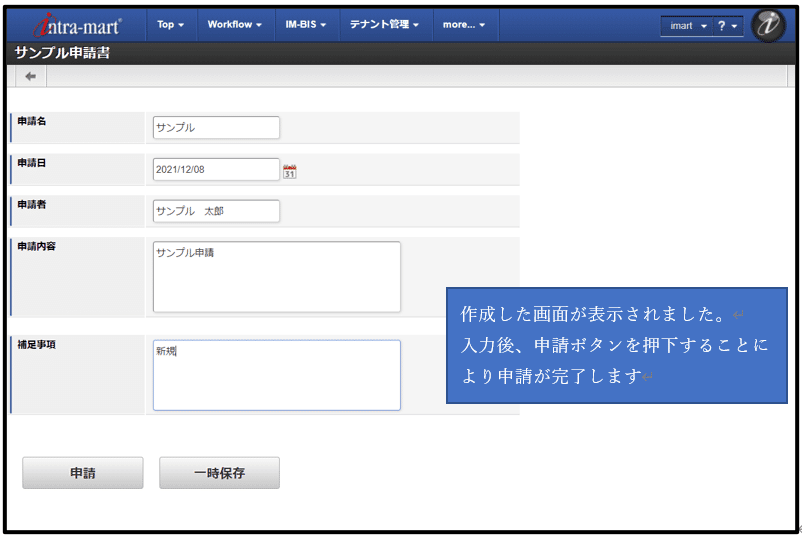
Task: Expand the imart user dropdown
Action: tap(686, 26)
